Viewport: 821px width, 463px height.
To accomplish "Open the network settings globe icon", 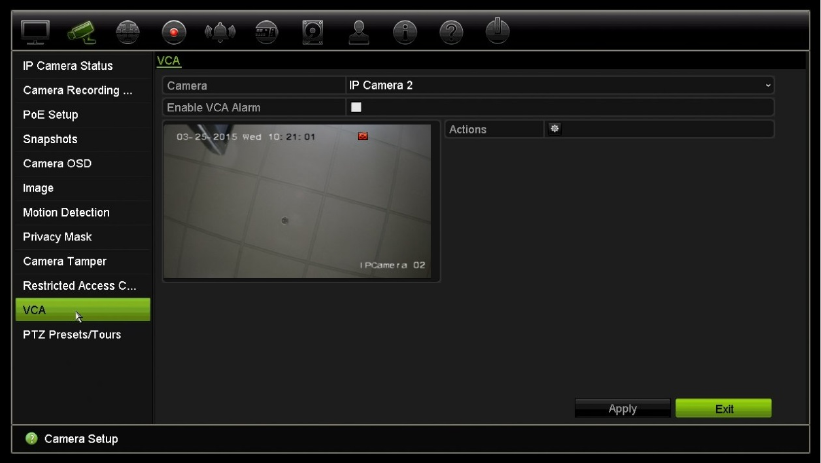I will point(127,32).
